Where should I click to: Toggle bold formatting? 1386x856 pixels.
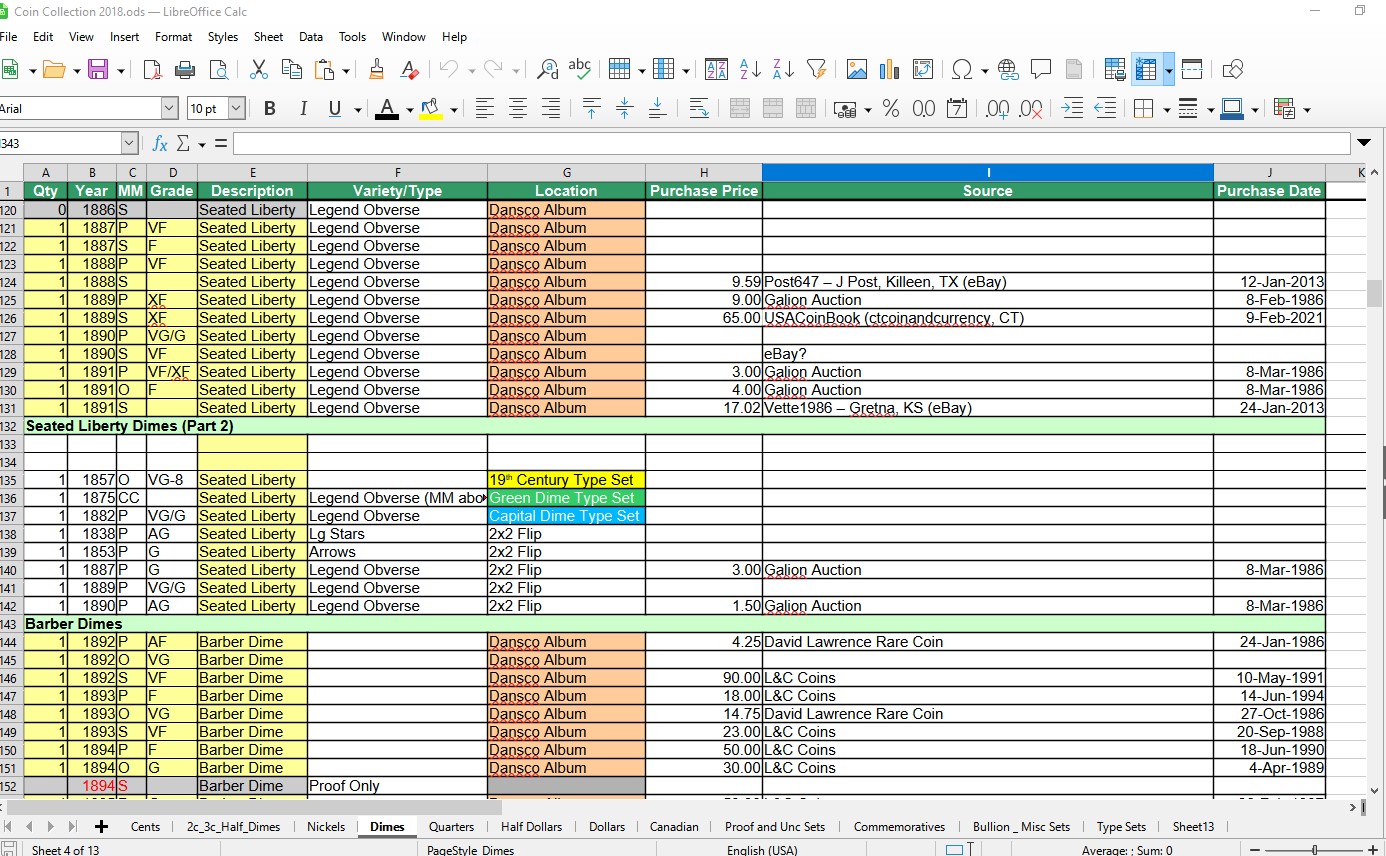[x=269, y=108]
